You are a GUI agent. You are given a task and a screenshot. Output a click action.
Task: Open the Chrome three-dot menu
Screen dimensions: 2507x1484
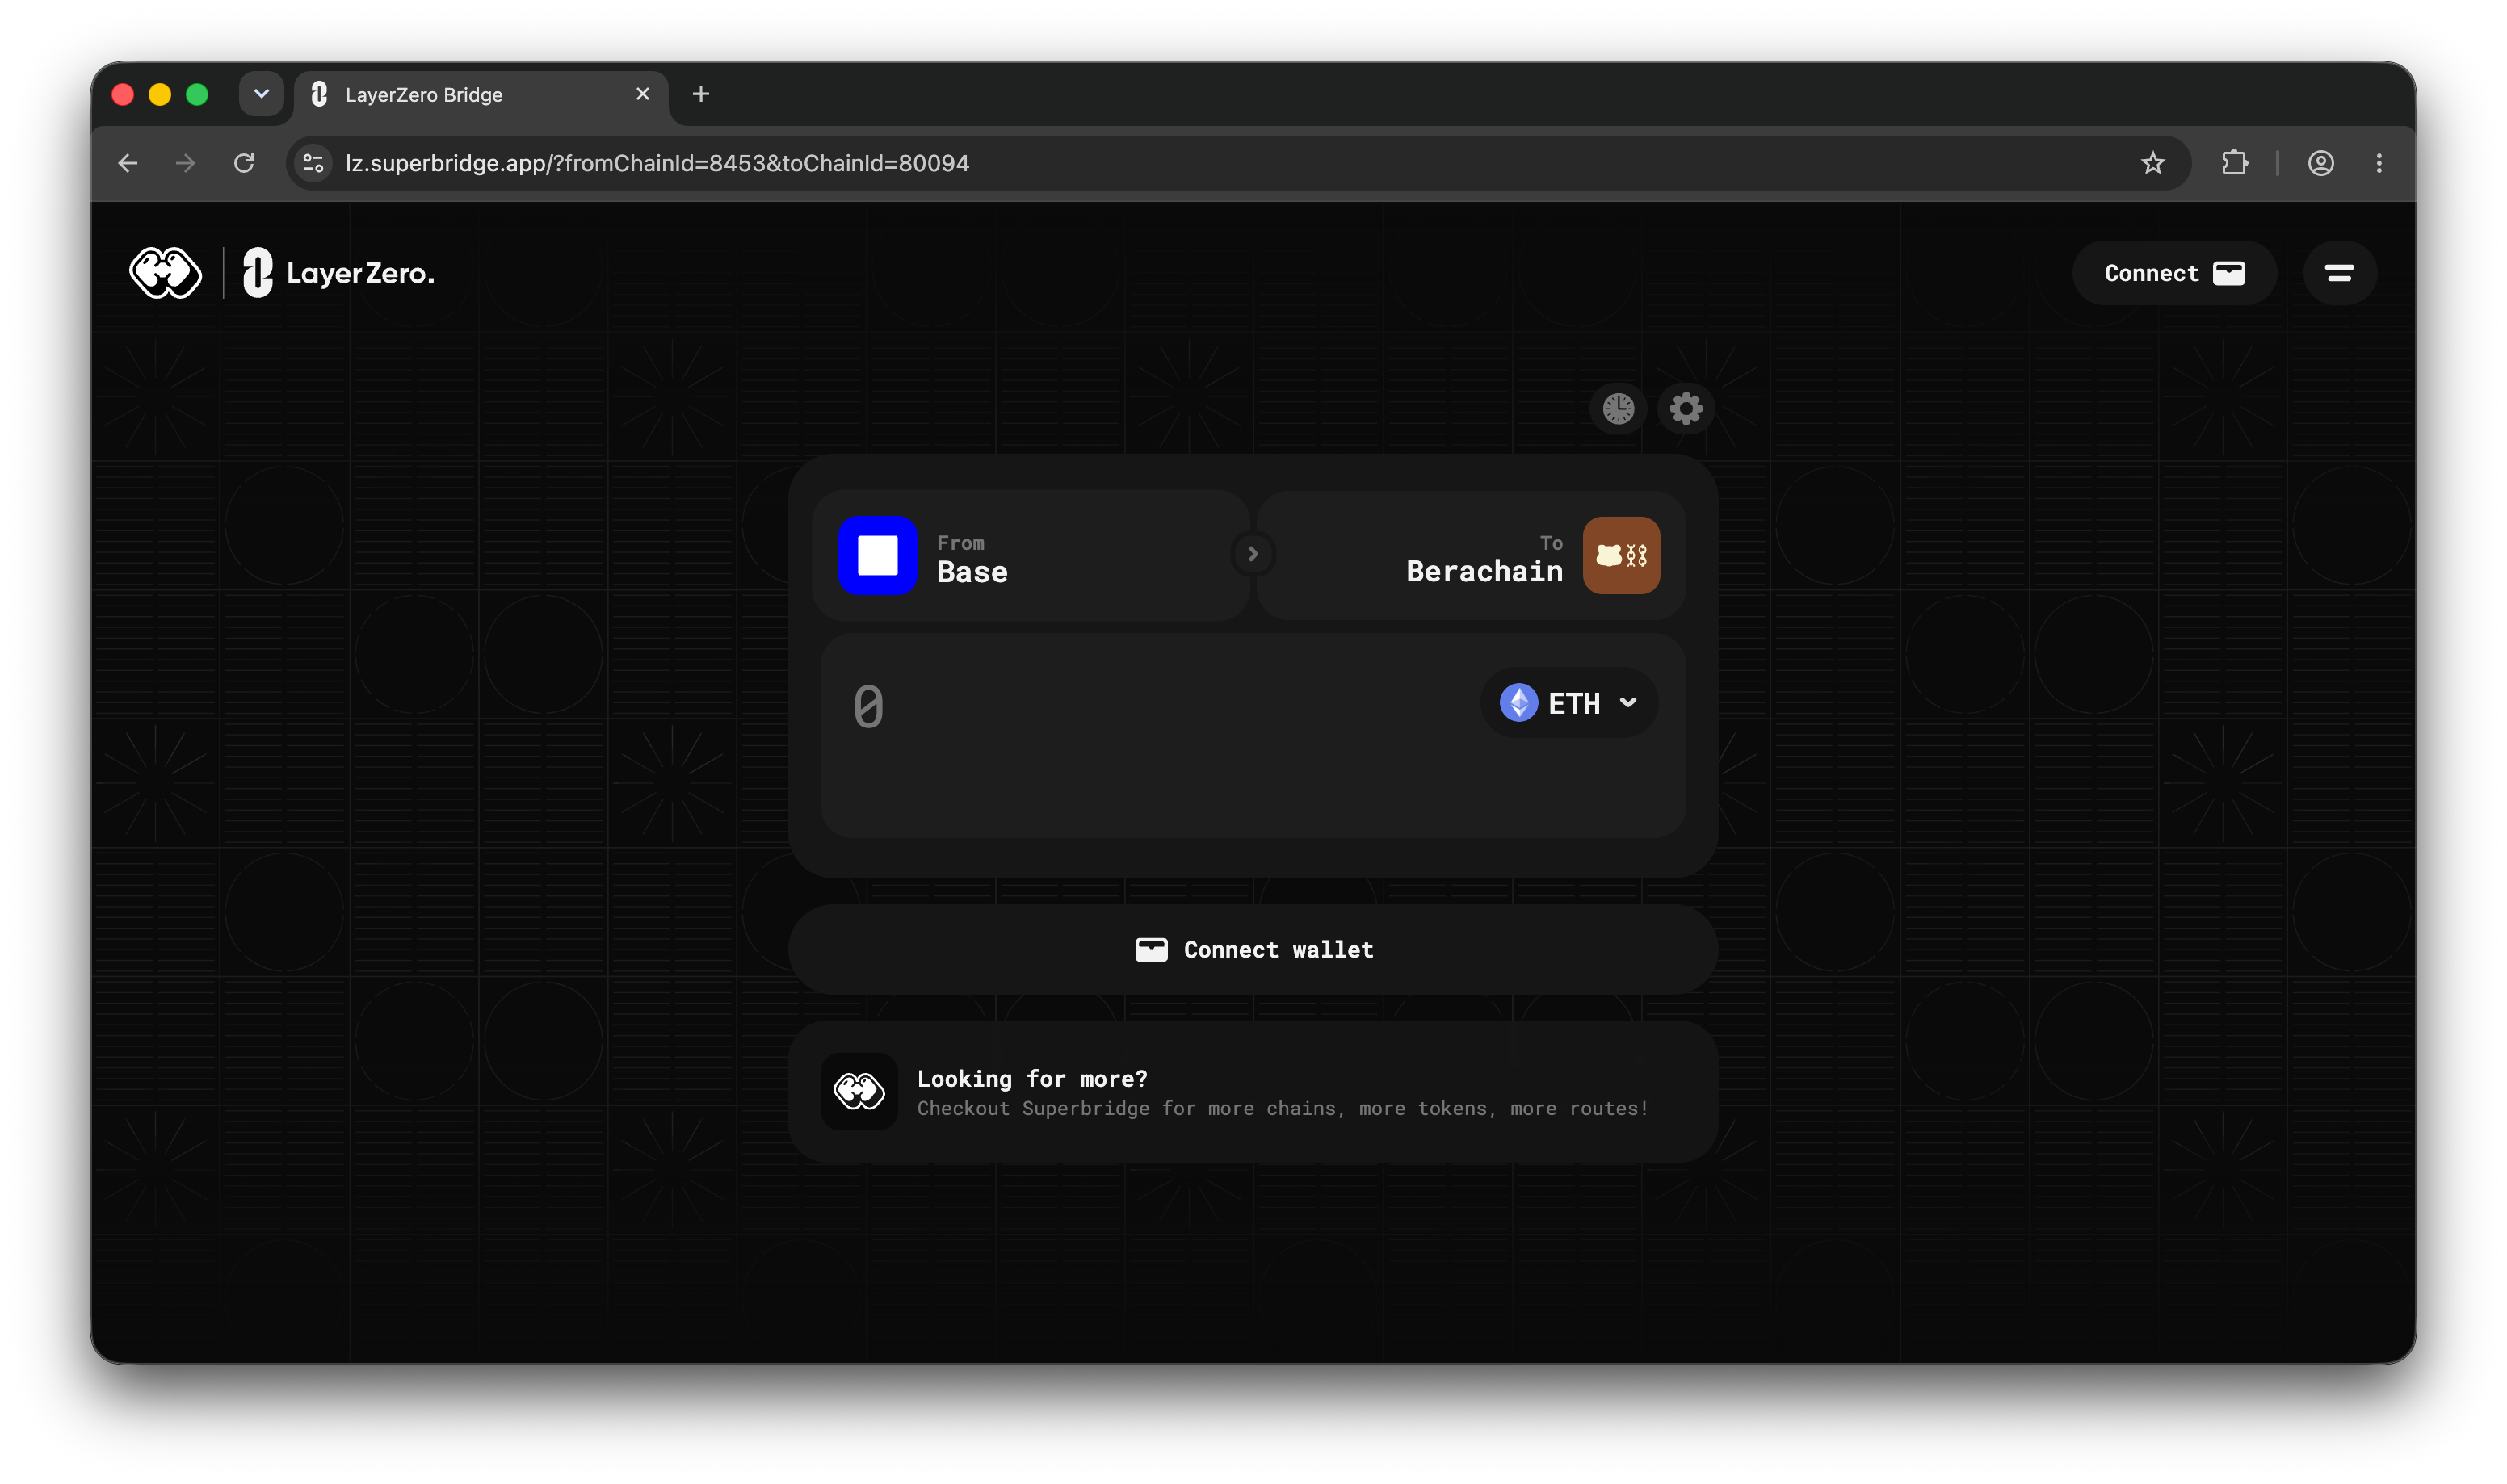click(2378, 163)
